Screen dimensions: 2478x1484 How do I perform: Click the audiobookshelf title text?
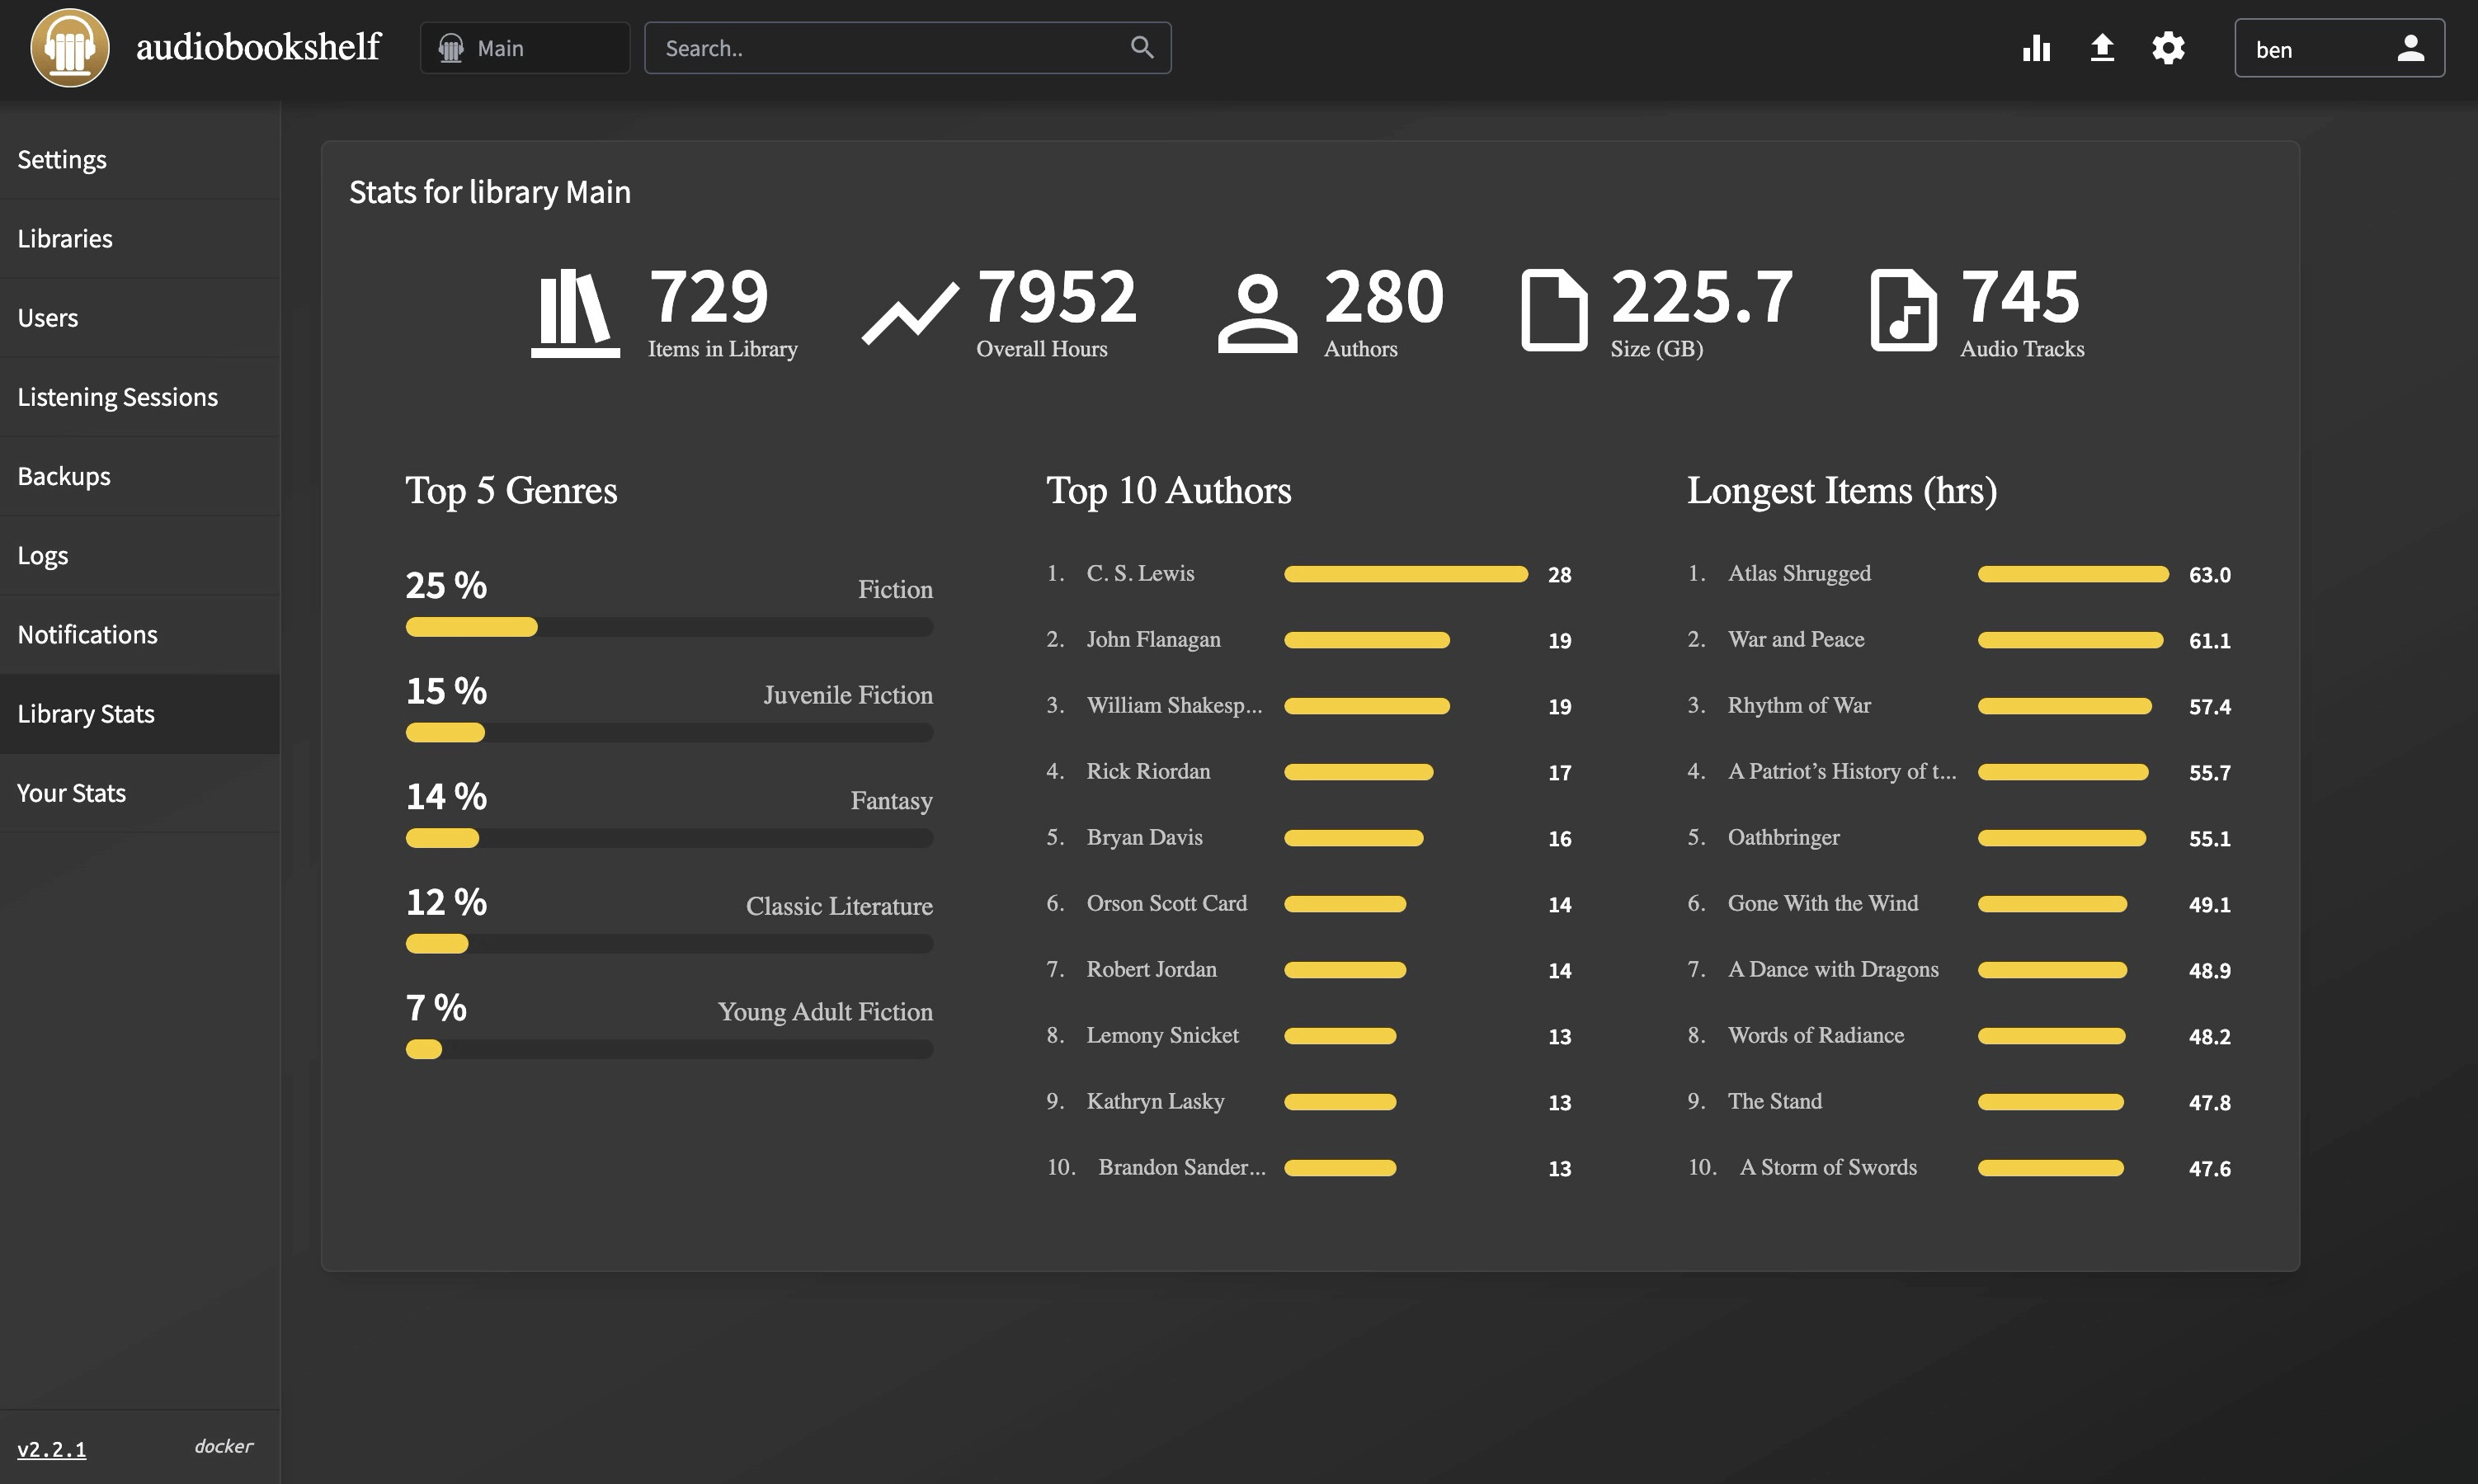tap(258, 46)
